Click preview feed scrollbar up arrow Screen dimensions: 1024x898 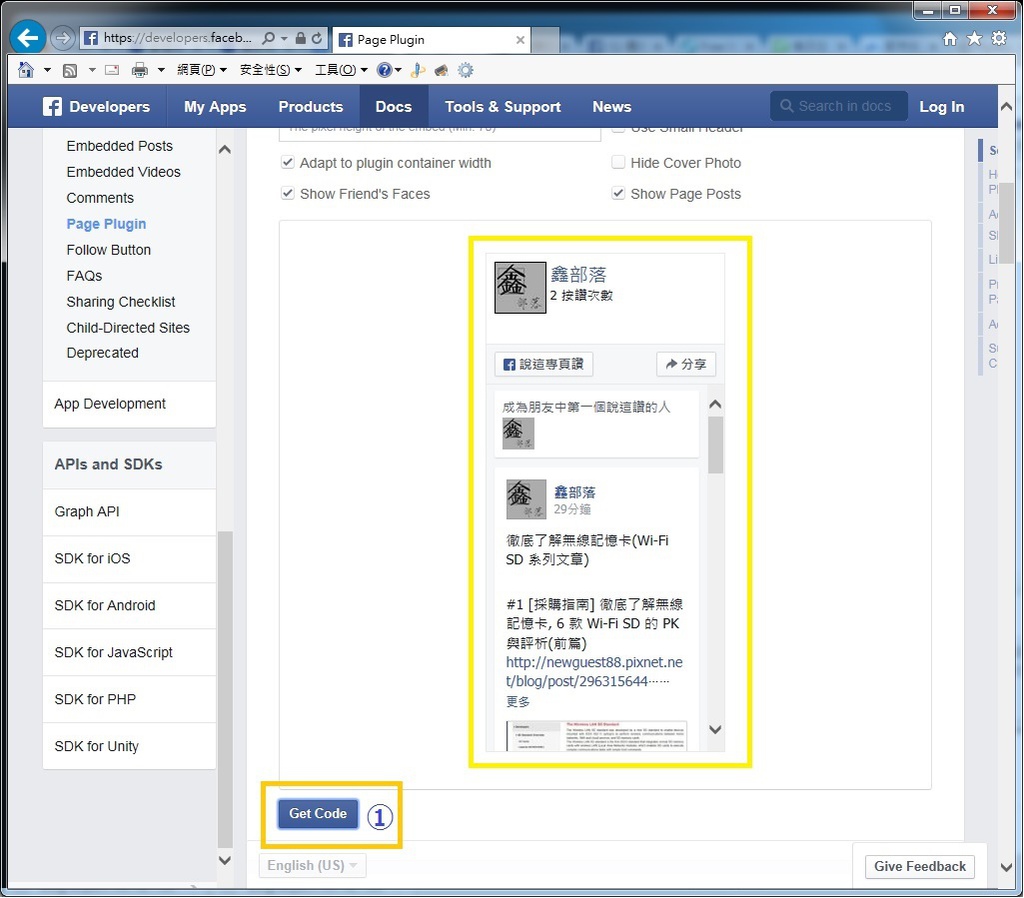[x=715, y=404]
